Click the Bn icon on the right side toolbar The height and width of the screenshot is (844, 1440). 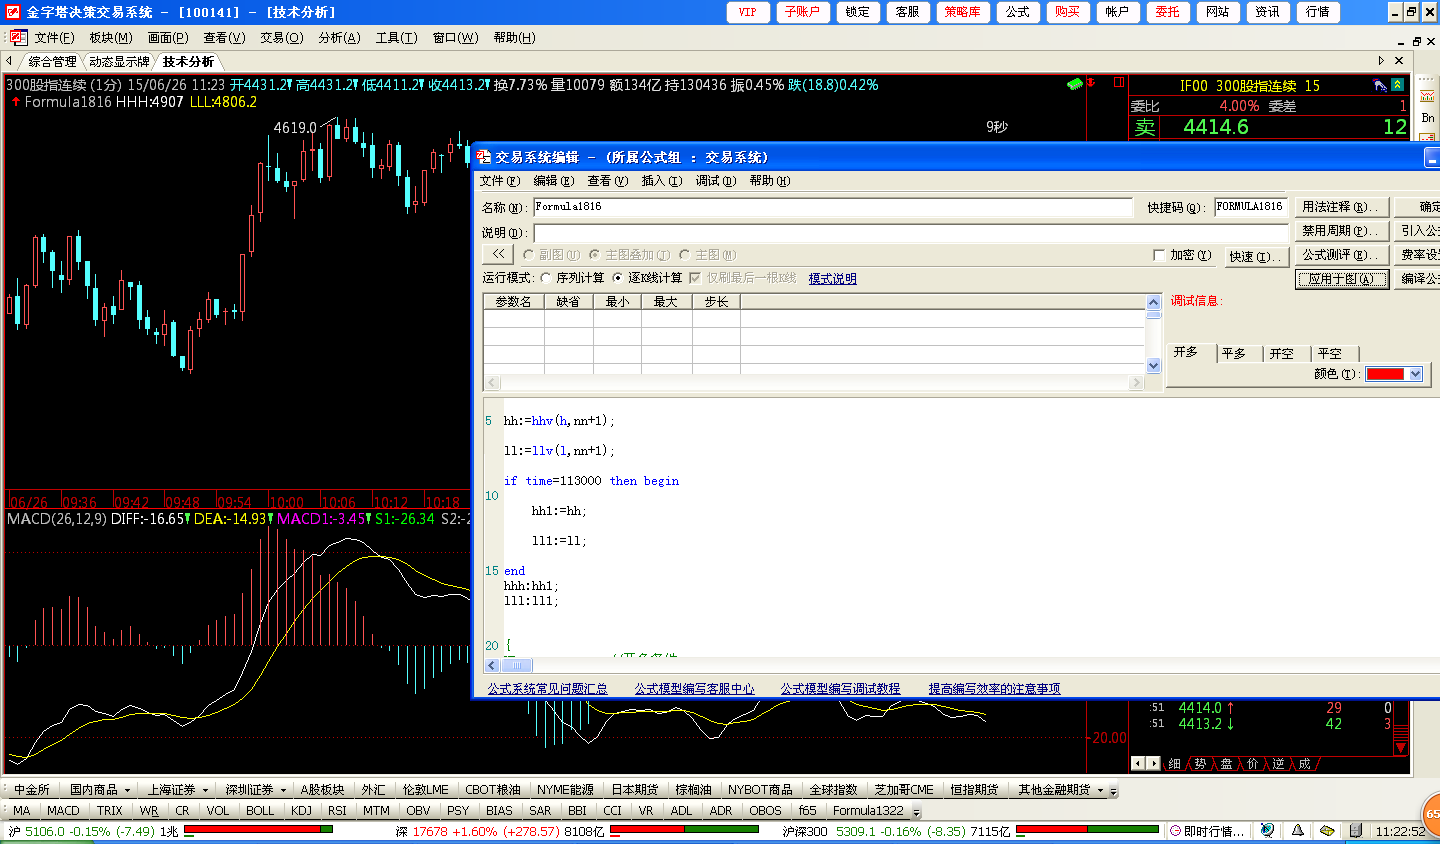[1427, 118]
